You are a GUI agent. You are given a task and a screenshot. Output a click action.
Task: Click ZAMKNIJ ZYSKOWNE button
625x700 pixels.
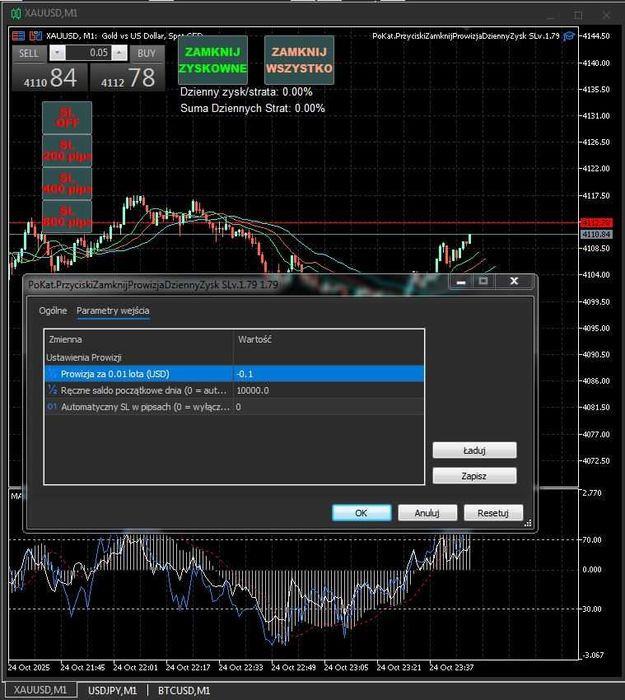[213, 60]
